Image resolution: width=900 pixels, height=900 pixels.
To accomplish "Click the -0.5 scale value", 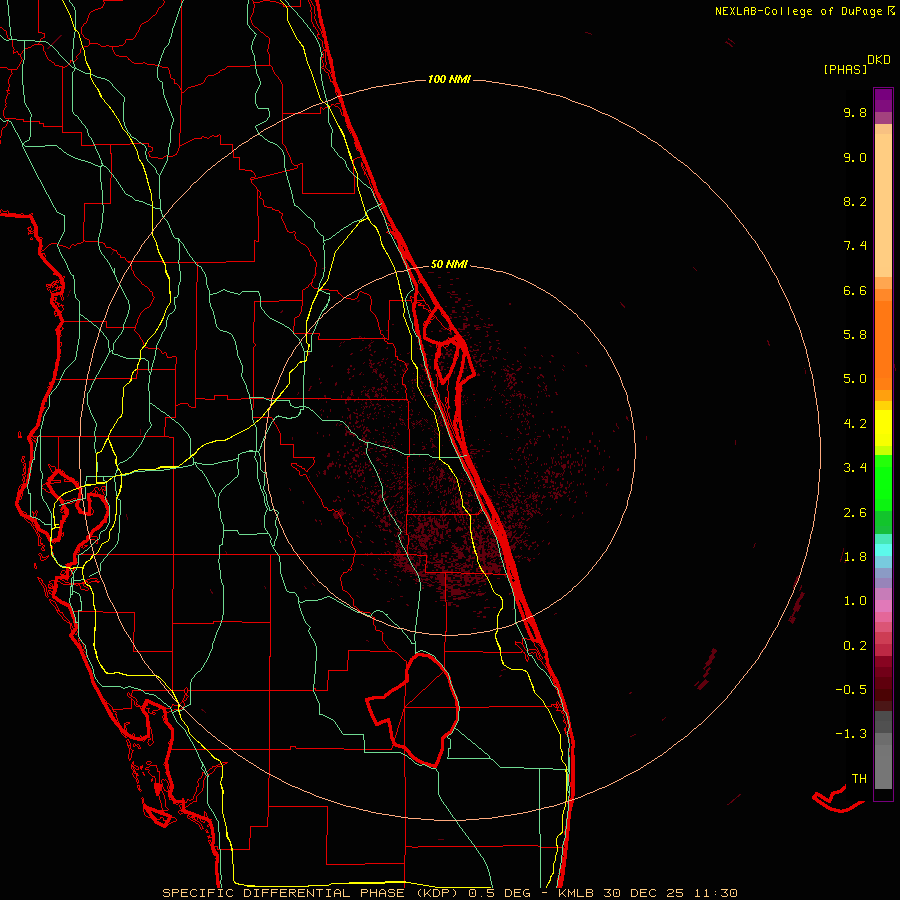I will pos(851,690).
